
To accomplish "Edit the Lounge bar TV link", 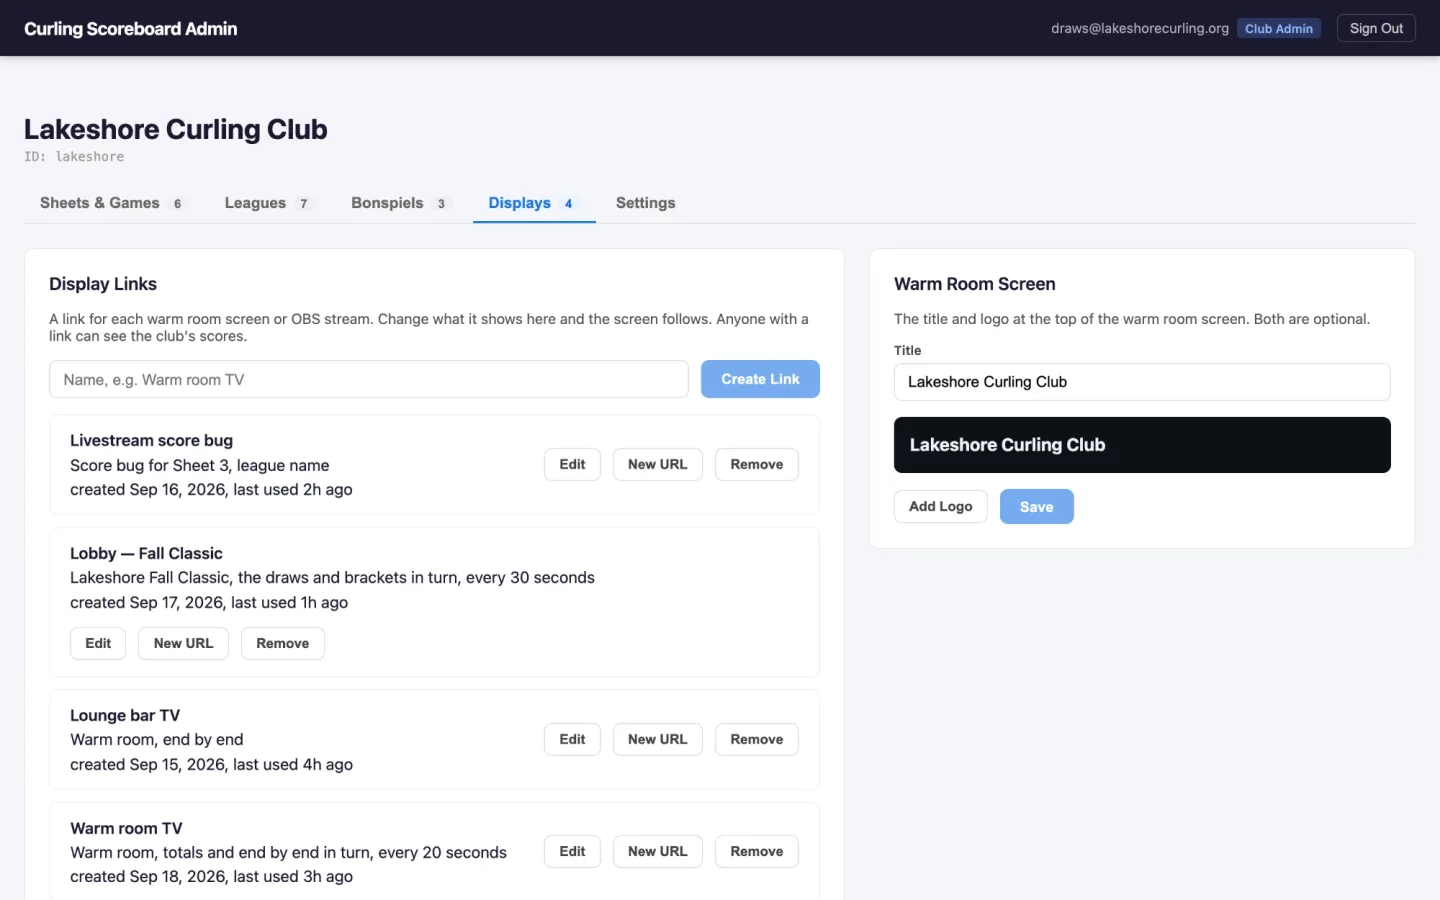I will click(572, 739).
